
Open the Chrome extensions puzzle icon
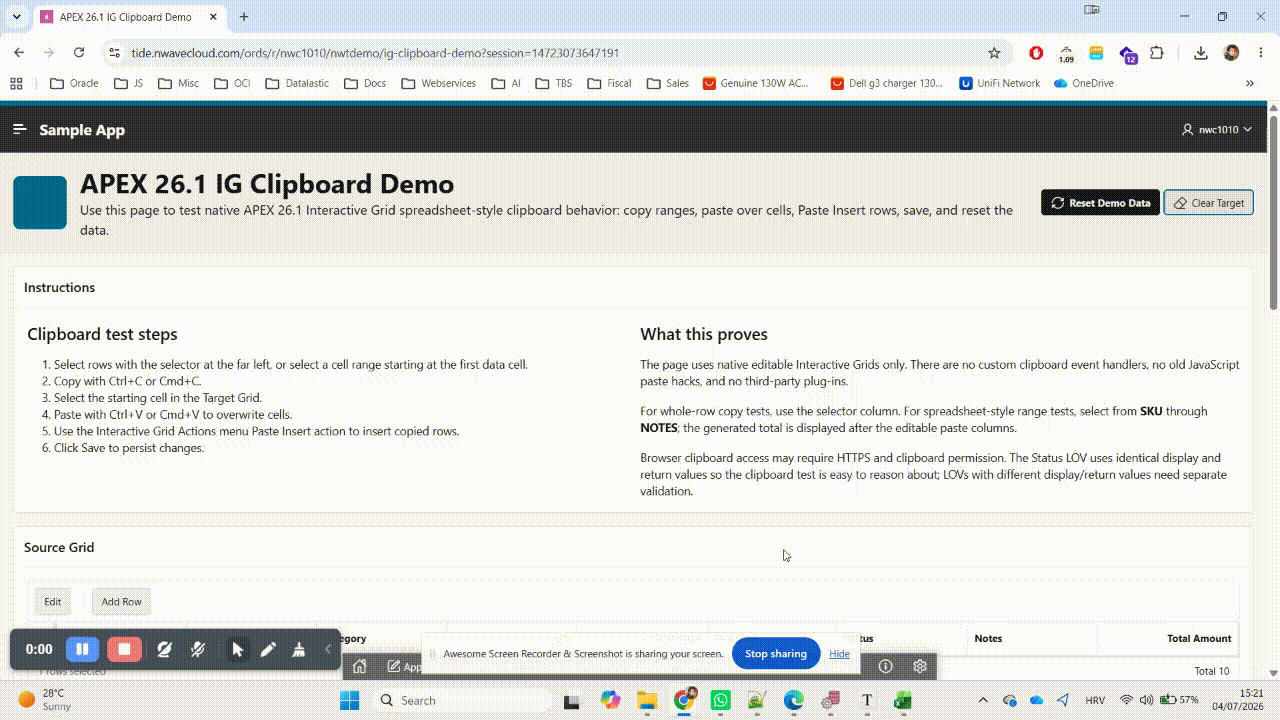coord(1157,53)
